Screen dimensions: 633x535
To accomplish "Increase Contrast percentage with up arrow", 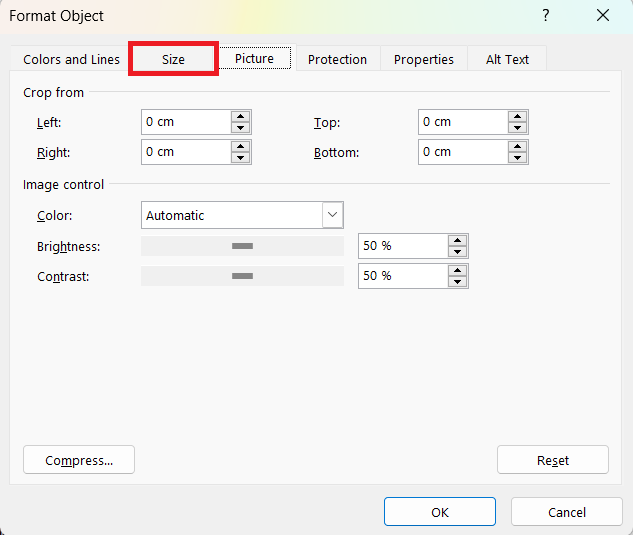I will coord(457,271).
